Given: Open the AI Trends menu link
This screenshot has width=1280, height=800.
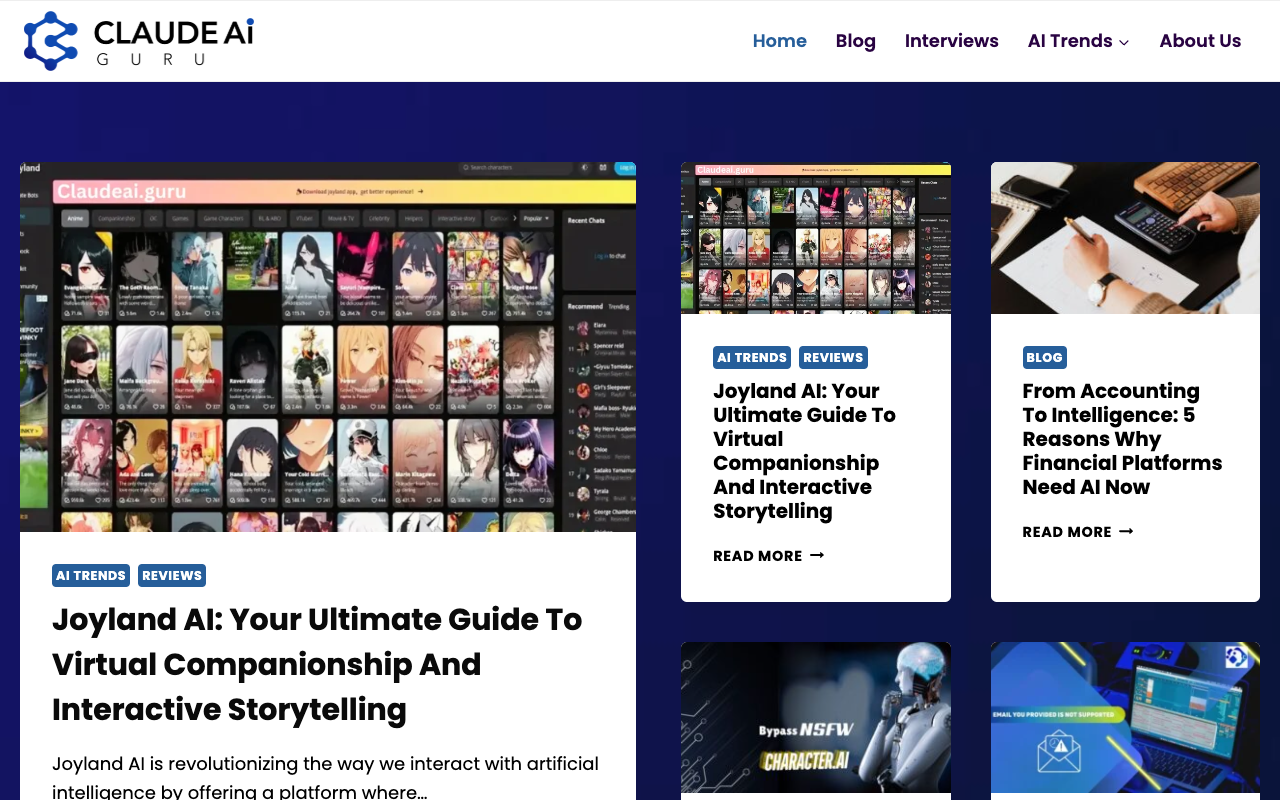Looking at the screenshot, I should pyautogui.click(x=1070, y=41).
